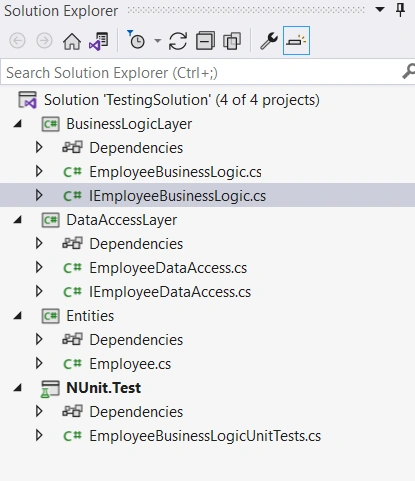Toggle the Auto Hide pin icon

click(x=400, y=10)
